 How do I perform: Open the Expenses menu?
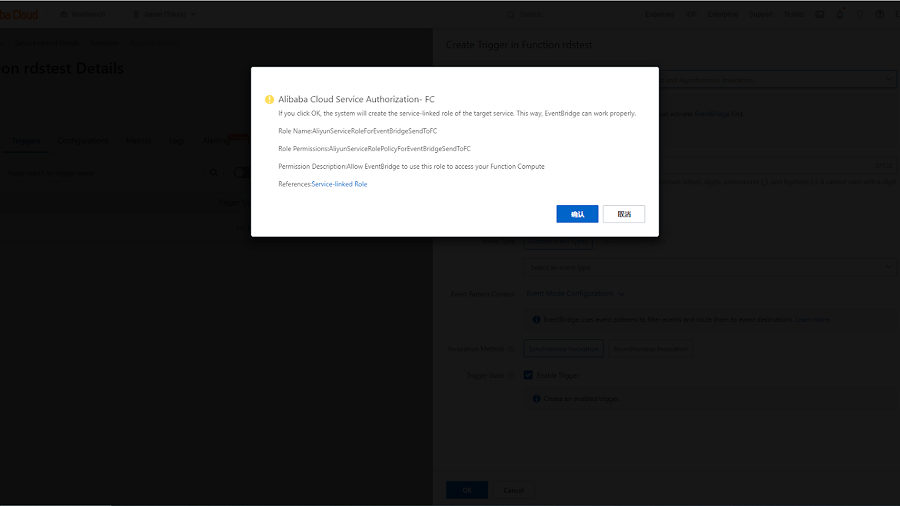click(660, 14)
